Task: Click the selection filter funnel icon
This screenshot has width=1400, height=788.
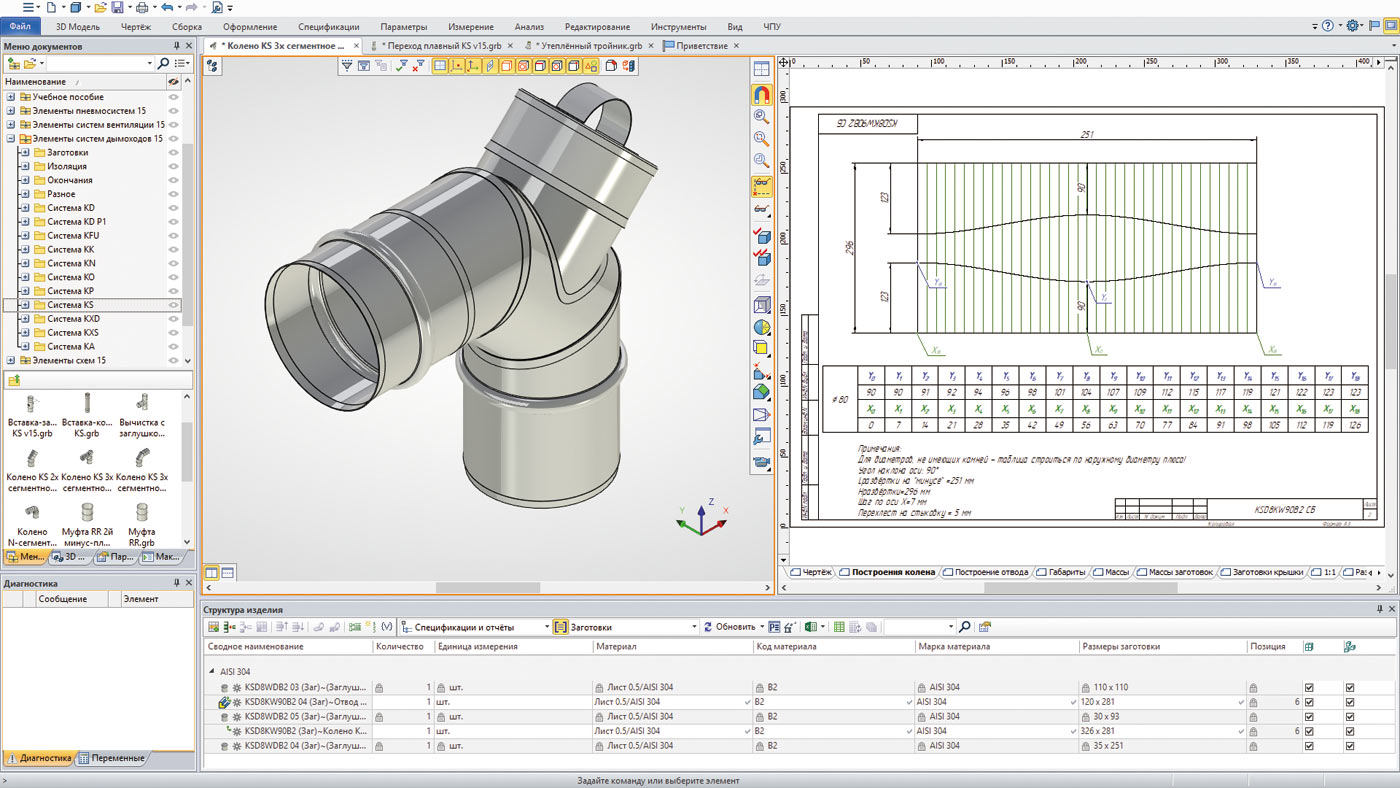Action: (x=347, y=66)
